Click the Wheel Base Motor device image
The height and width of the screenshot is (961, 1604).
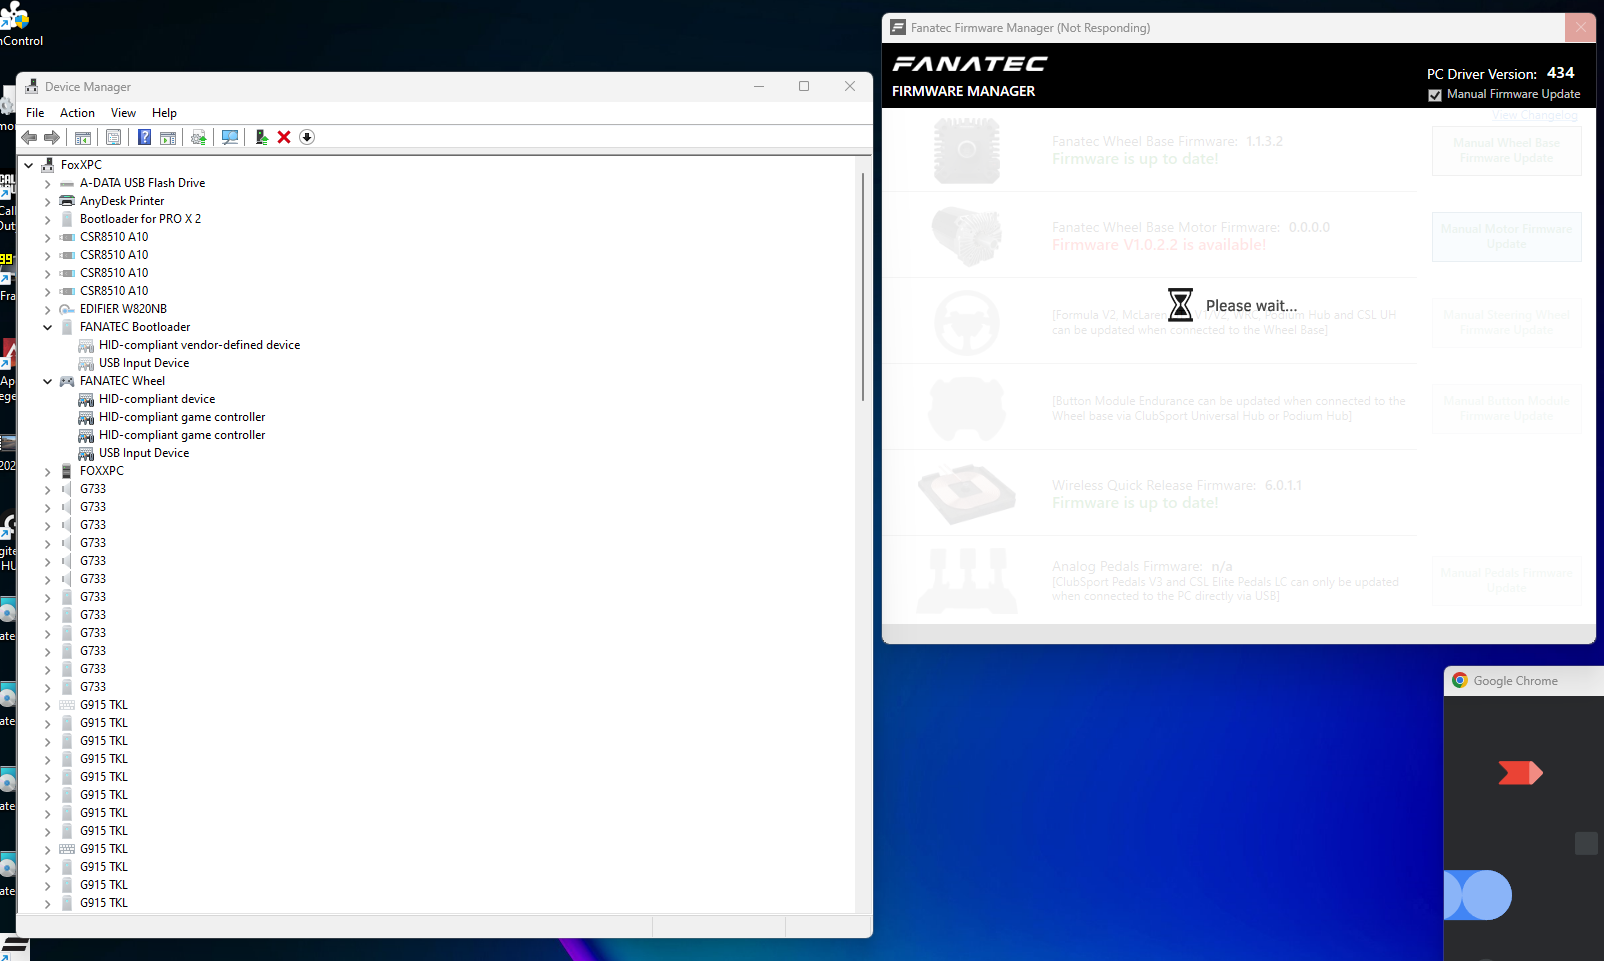[966, 236]
